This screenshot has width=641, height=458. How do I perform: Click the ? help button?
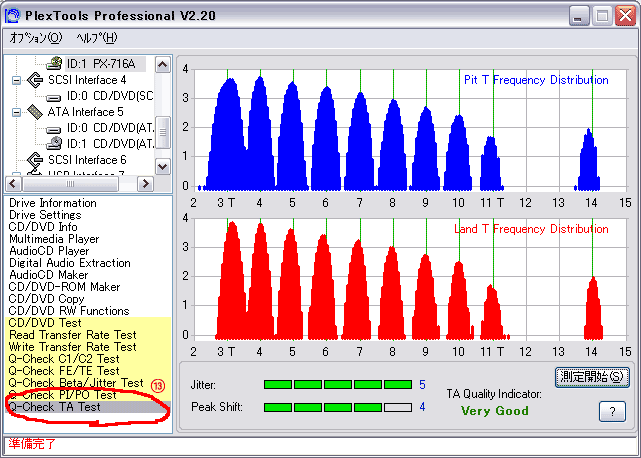[x=612, y=411]
